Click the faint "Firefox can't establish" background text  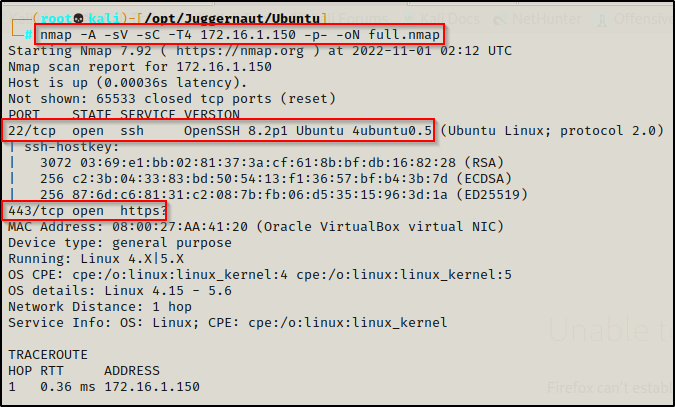609,388
